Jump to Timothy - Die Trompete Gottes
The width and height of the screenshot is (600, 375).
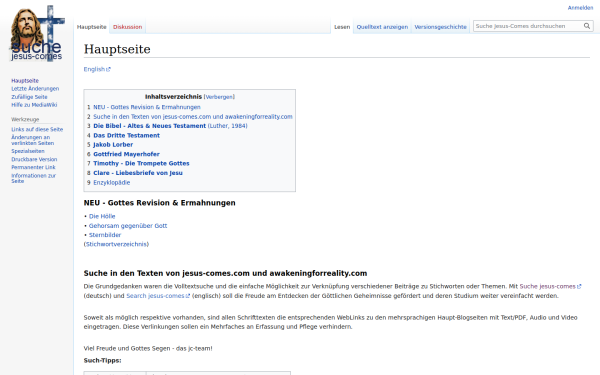141,163
